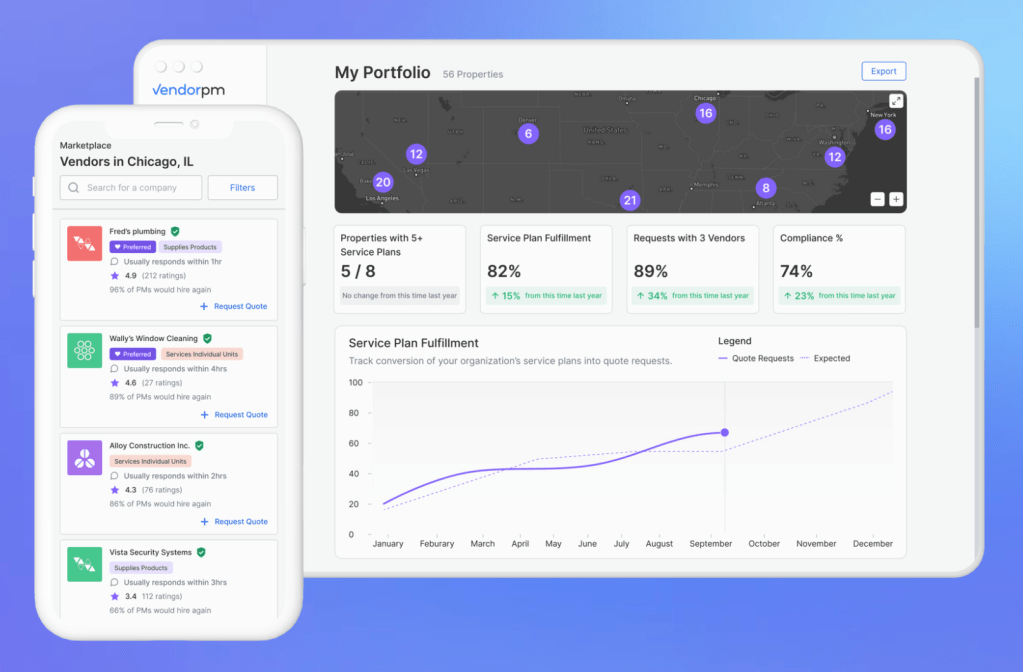
Task: Expand the map to fullscreen
Action: click(x=896, y=101)
